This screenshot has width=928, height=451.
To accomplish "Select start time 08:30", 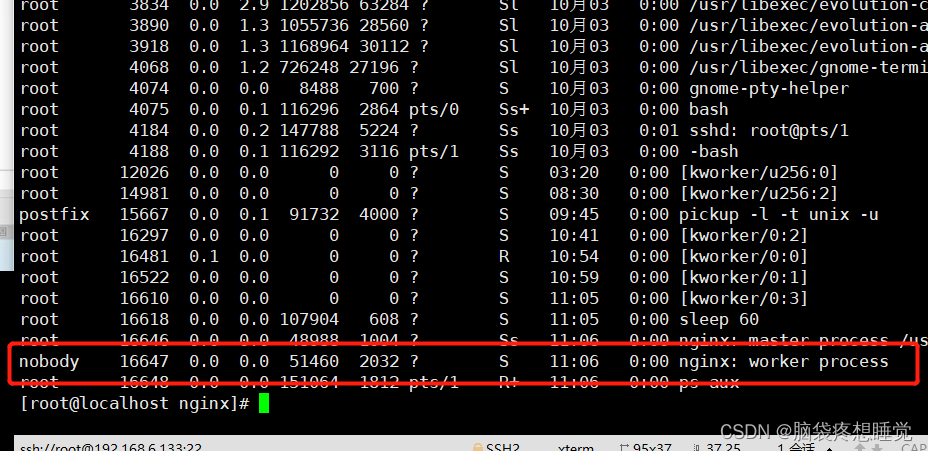I will point(573,194).
